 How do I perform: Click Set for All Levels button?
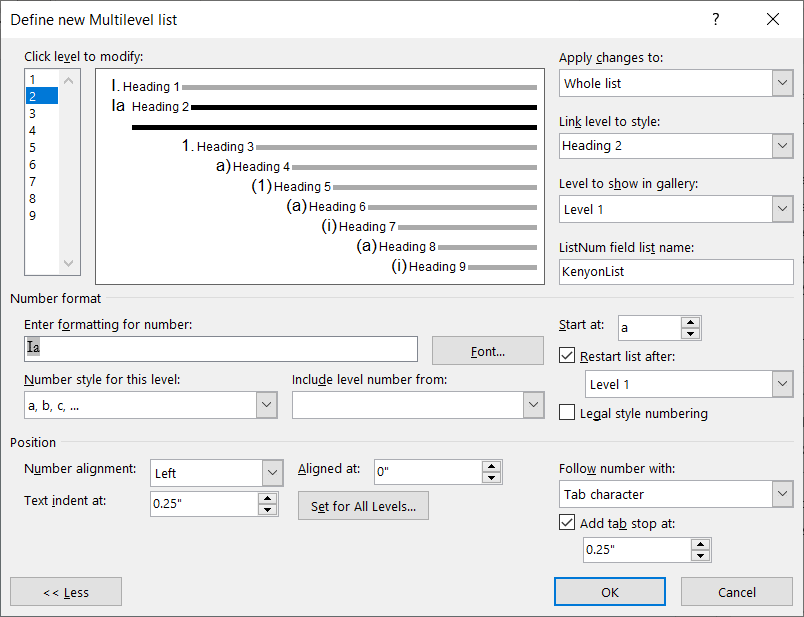[363, 506]
